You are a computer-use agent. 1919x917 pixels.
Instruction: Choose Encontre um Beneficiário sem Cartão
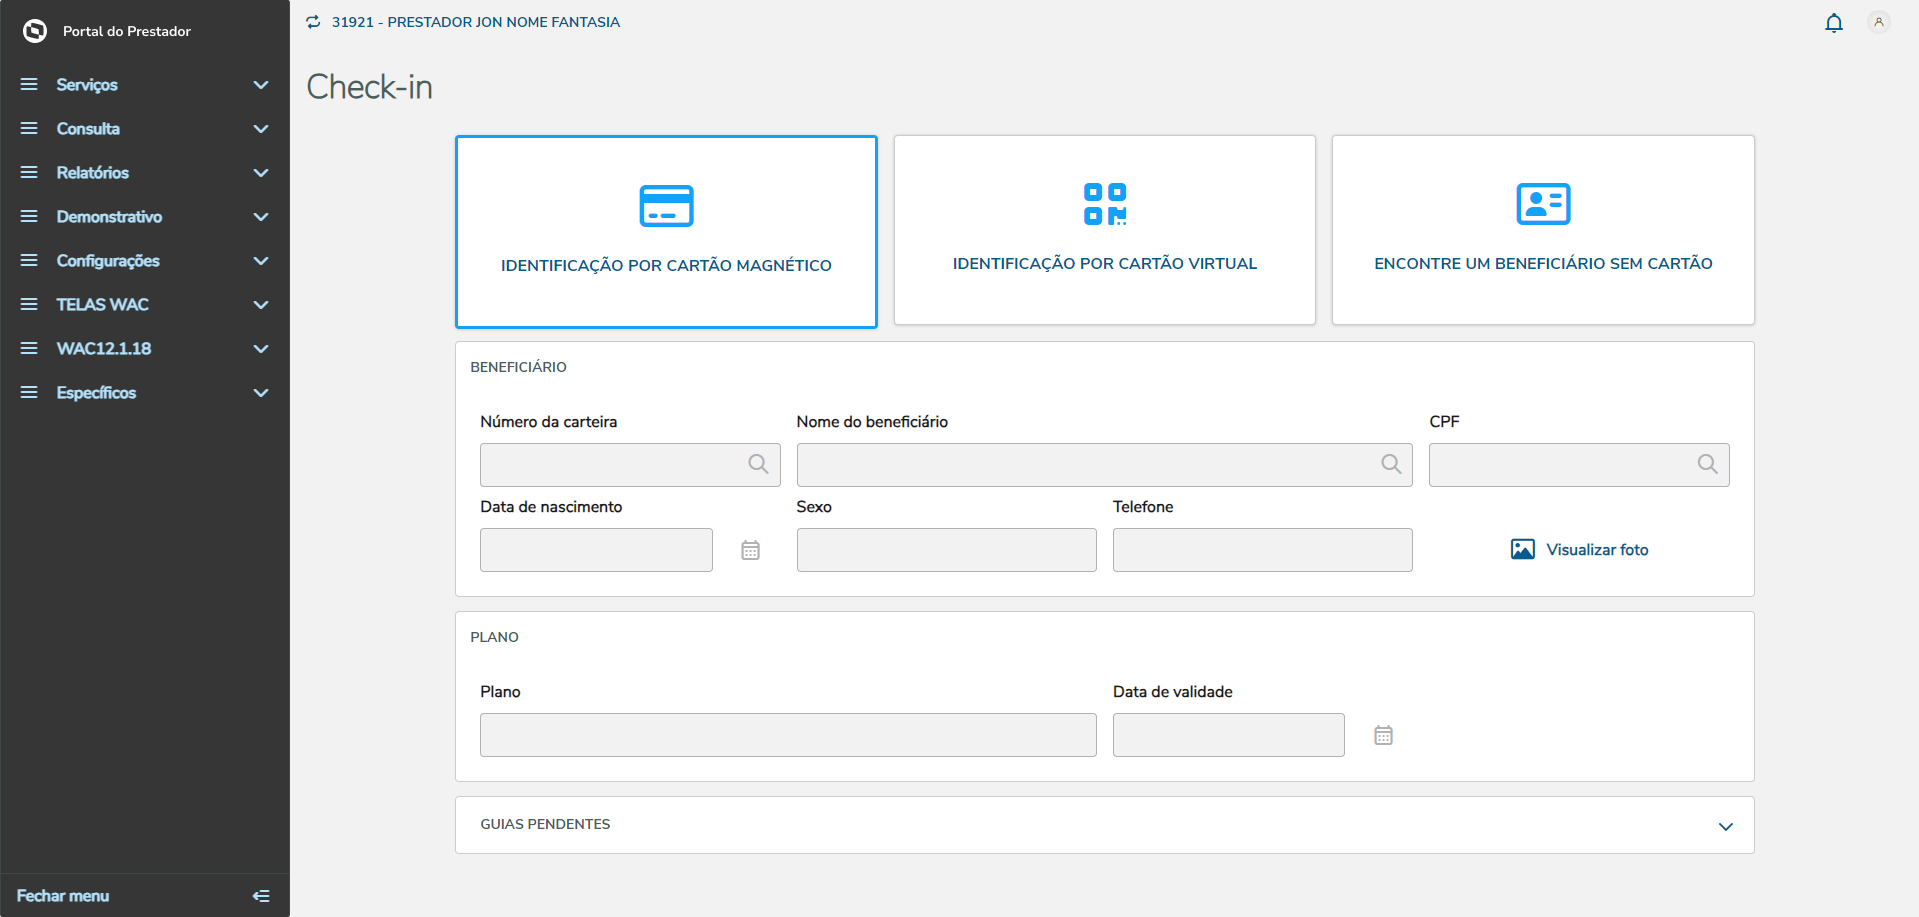point(1542,230)
